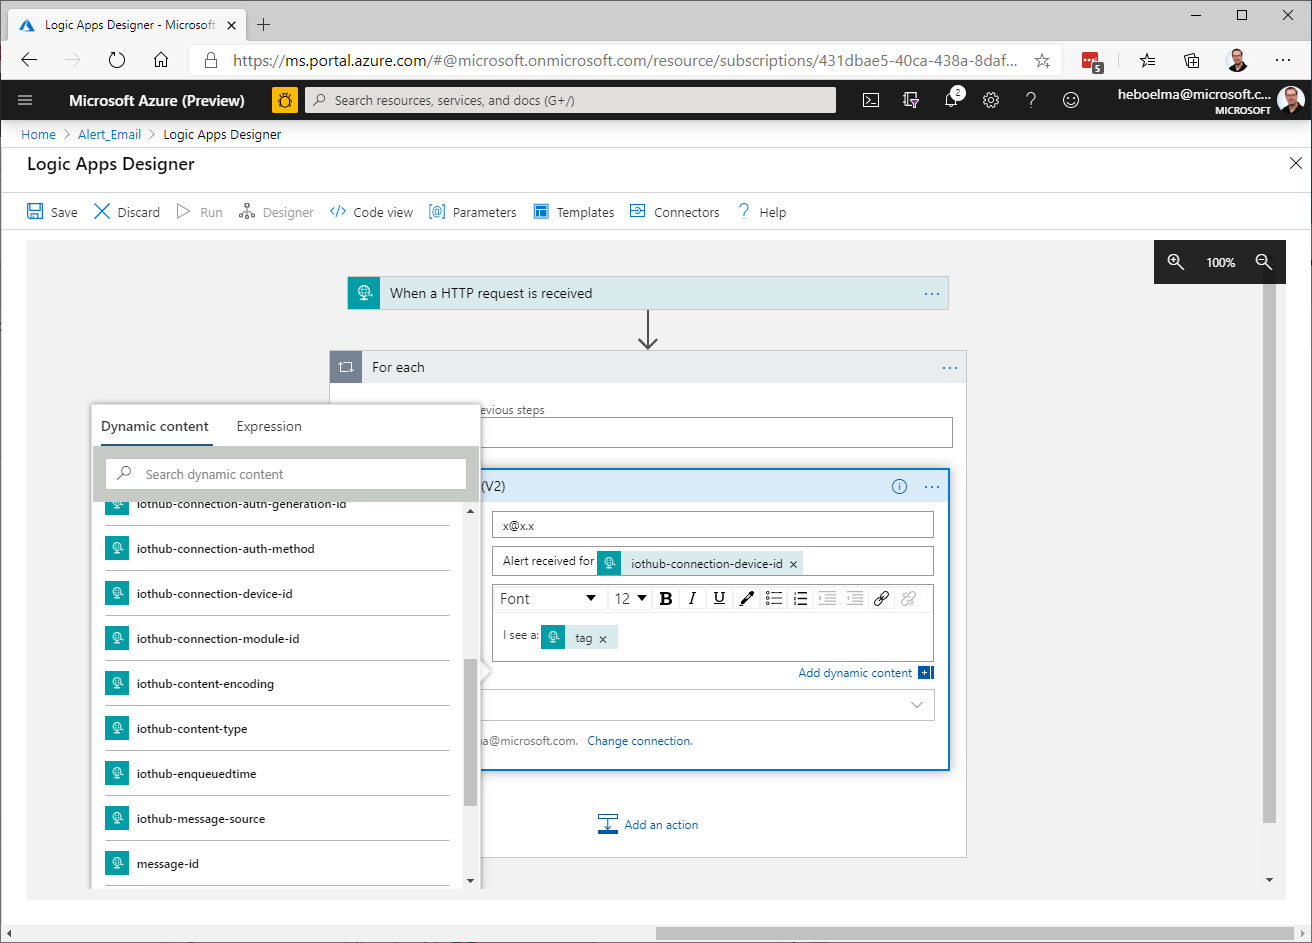Open Azure portal settings gear

coord(991,100)
